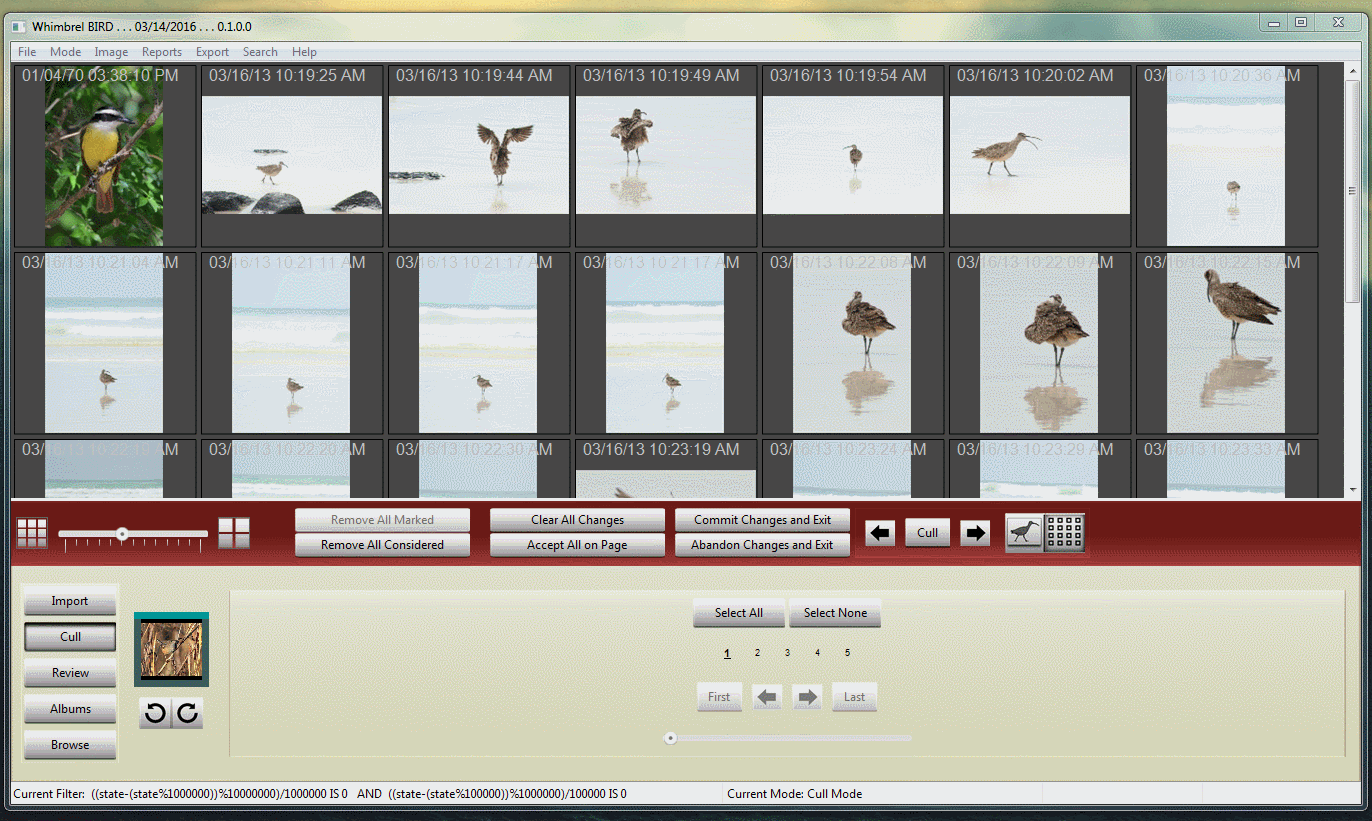Click the Current Filter status text
The image size is (1372, 821).
click(x=320, y=794)
